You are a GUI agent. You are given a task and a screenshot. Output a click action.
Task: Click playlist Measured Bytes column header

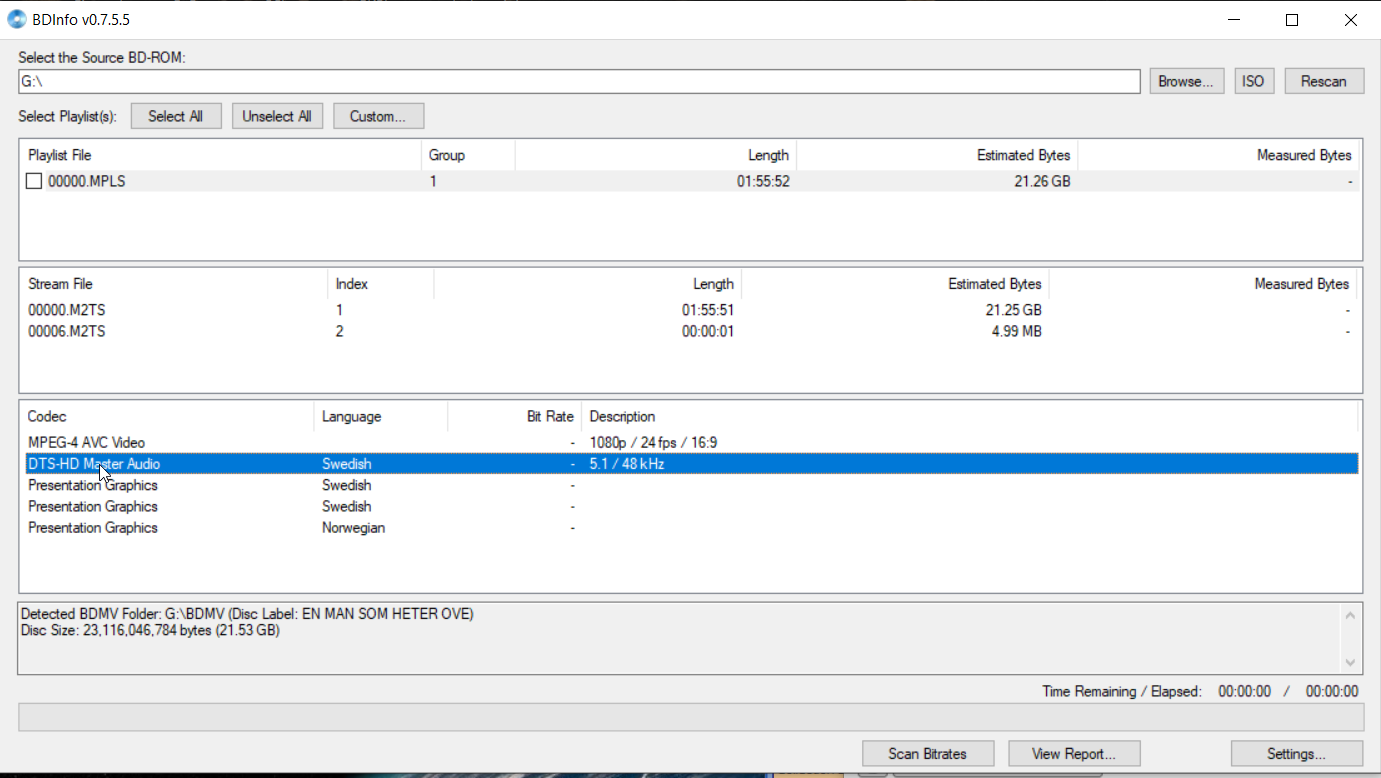click(1218, 155)
